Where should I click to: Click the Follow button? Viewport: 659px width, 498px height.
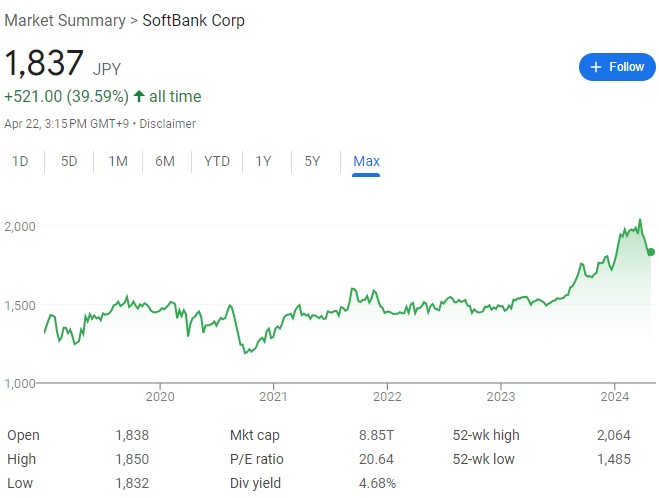617,67
